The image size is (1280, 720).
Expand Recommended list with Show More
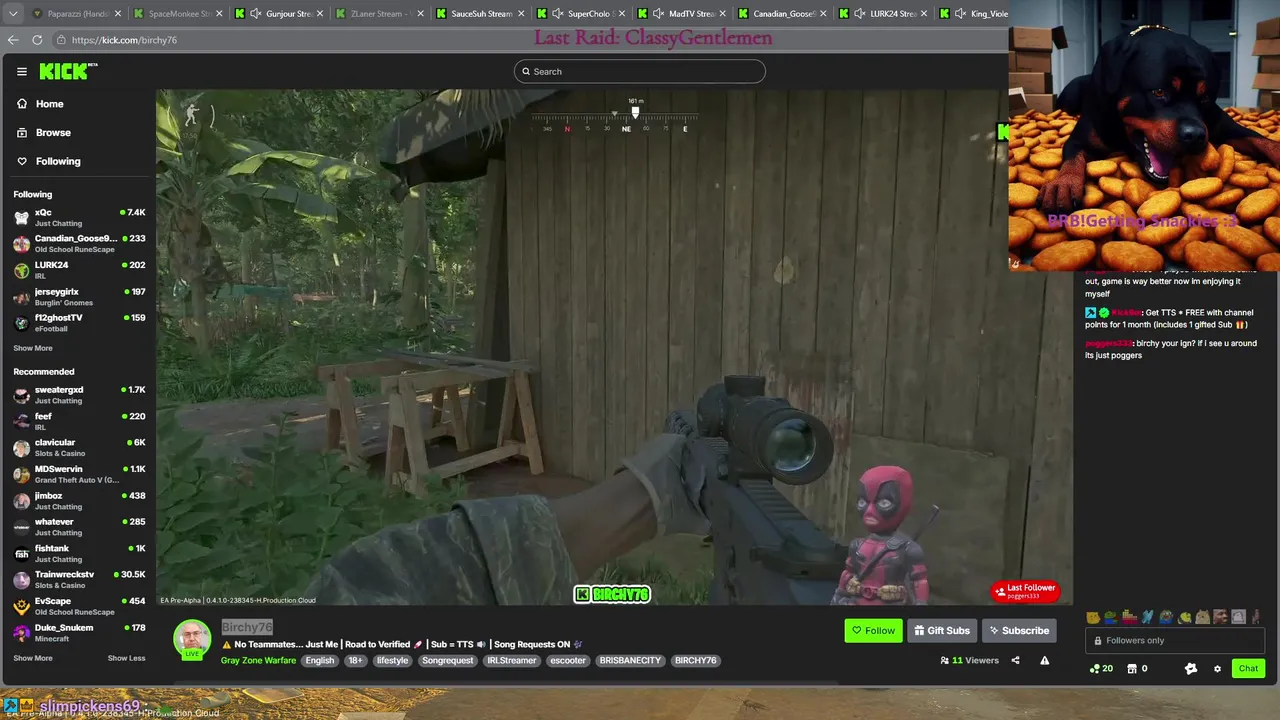point(33,658)
